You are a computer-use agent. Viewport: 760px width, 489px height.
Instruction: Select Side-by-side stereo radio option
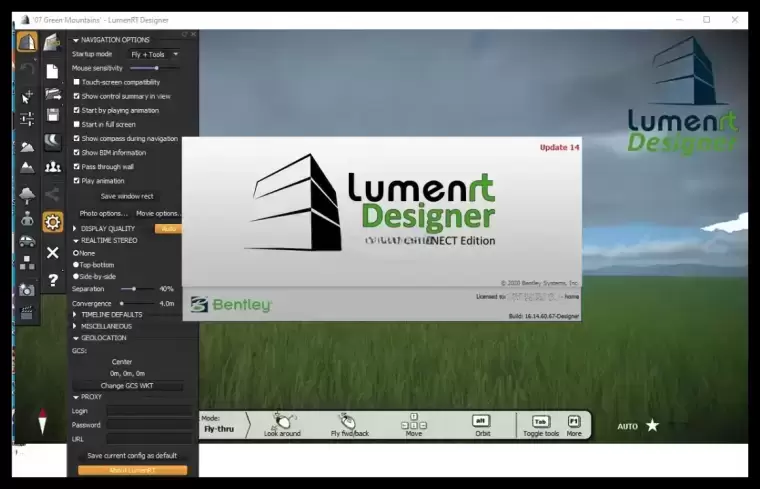tap(76, 276)
